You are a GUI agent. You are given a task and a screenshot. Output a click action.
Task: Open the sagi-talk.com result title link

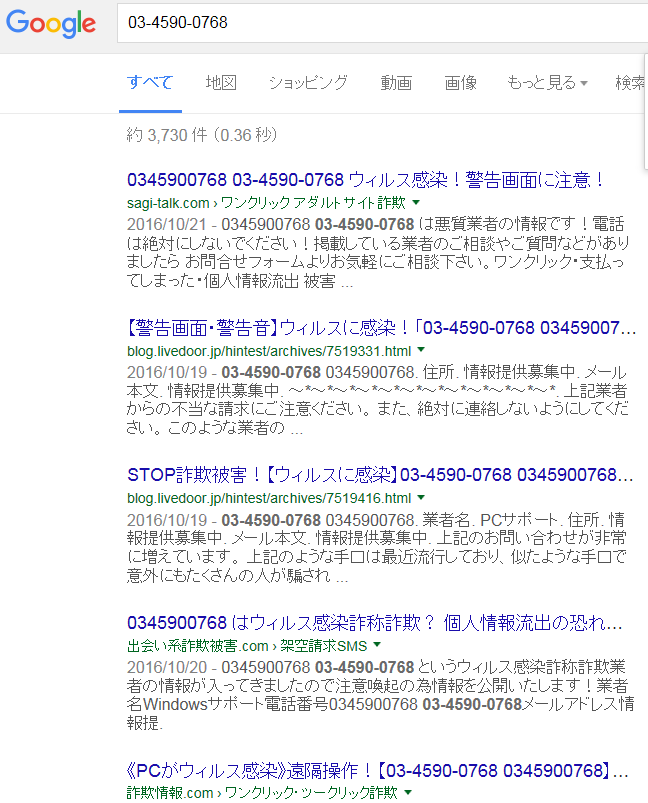click(x=366, y=180)
